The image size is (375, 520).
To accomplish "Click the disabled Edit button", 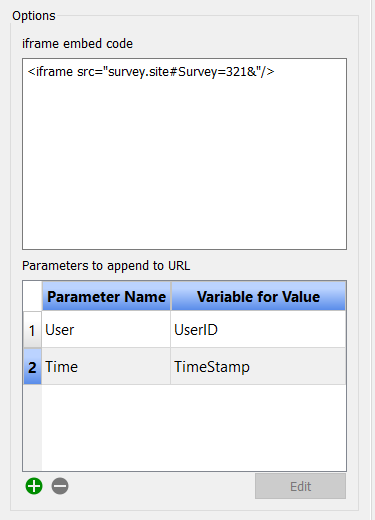I will (x=300, y=486).
